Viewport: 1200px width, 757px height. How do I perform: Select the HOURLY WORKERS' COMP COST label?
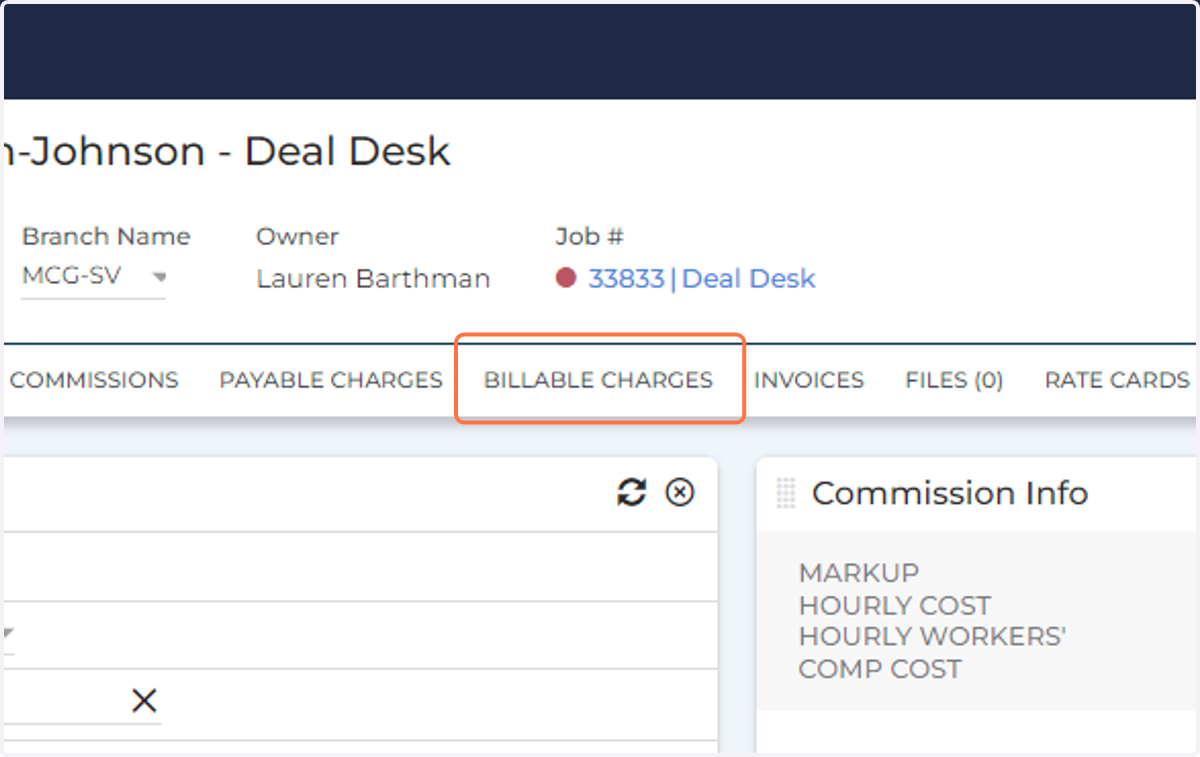(x=932, y=653)
